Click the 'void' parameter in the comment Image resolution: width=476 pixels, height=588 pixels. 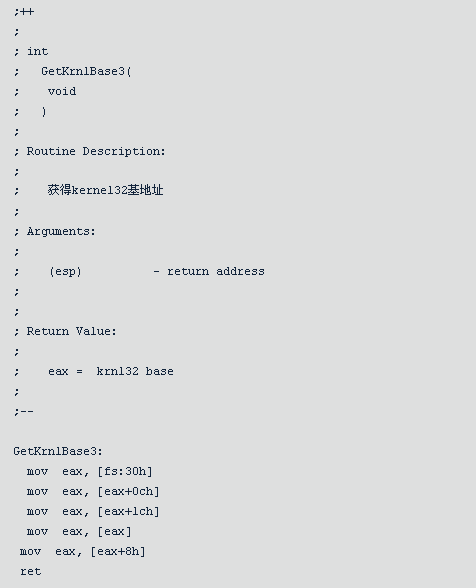tap(62, 92)
